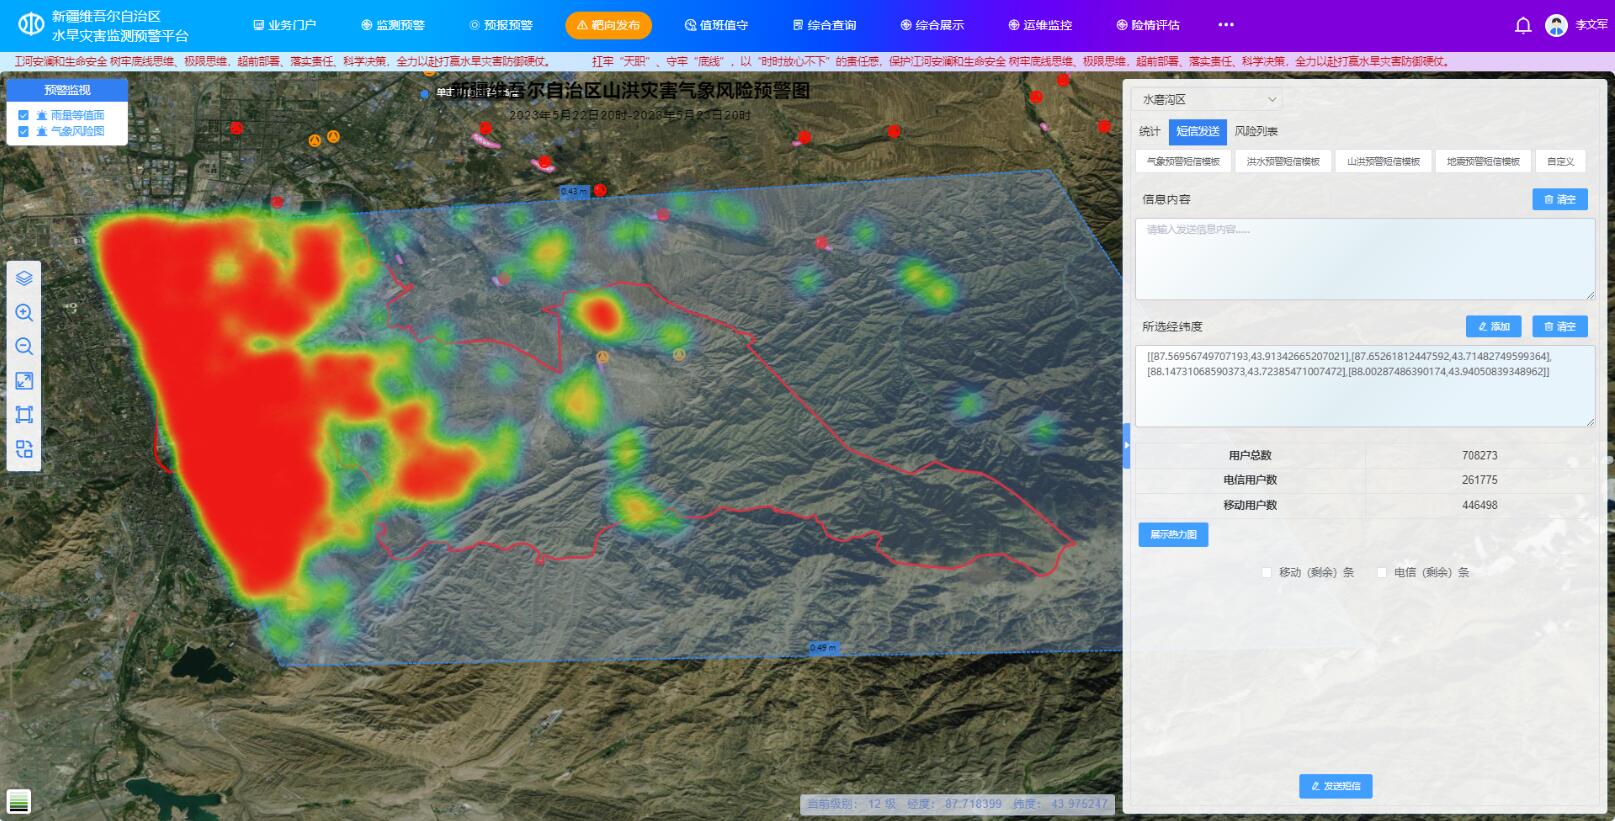
Task: Select the 自定义 template button
Action: 1560,161
